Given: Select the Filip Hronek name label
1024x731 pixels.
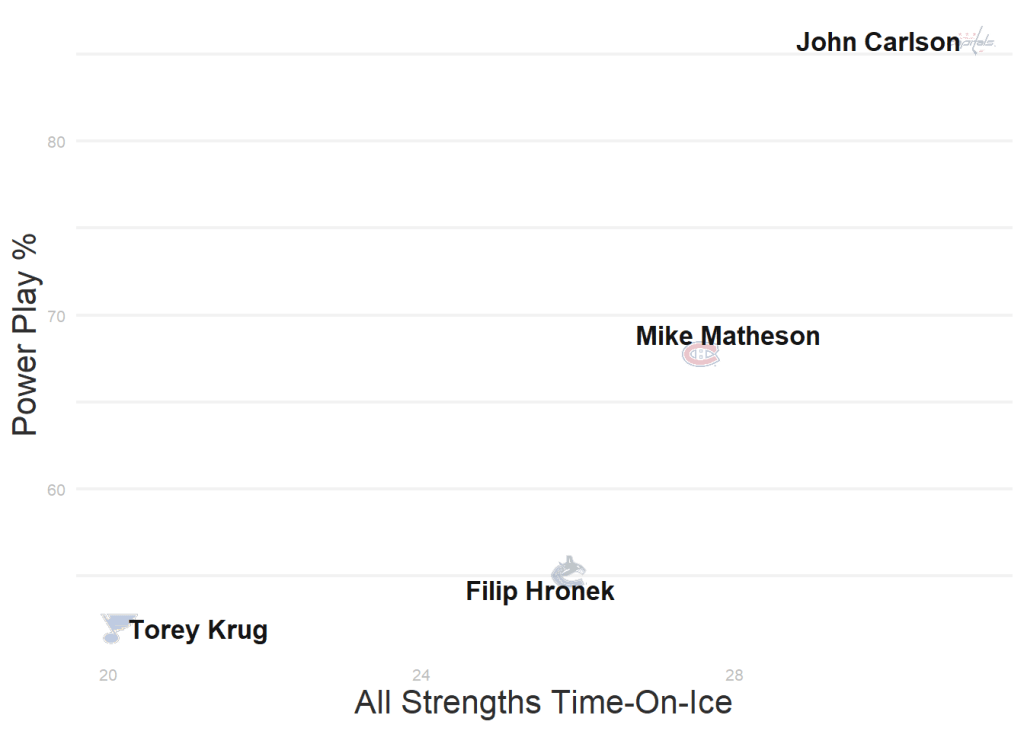Looking at the screenshot, I should tap(540, 592).
